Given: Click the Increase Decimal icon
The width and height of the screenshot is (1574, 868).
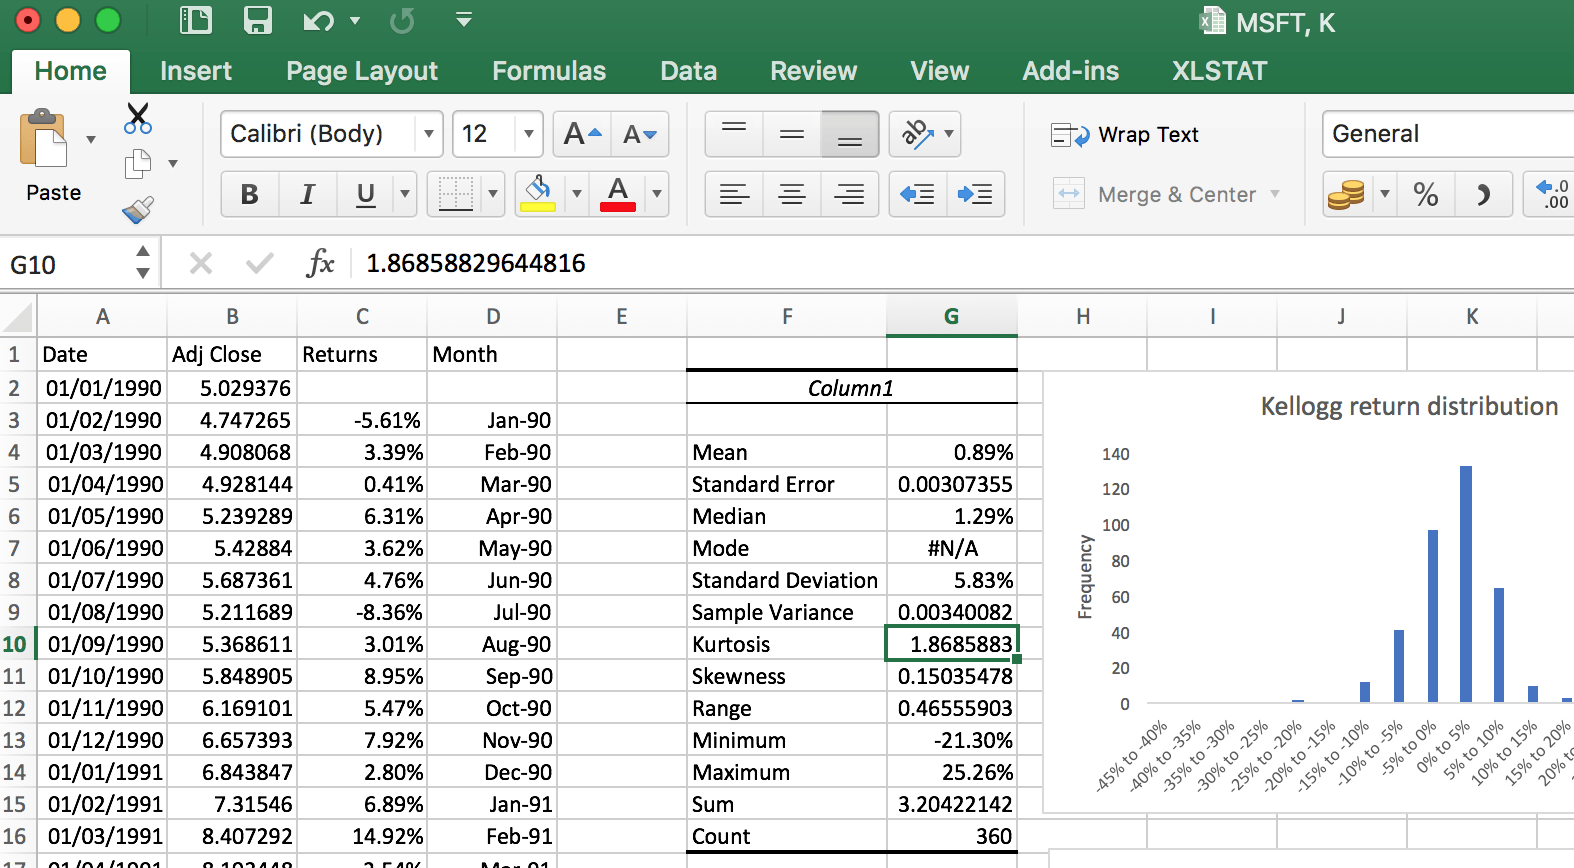Looking at the screenshot, I should pos(1551,194).
